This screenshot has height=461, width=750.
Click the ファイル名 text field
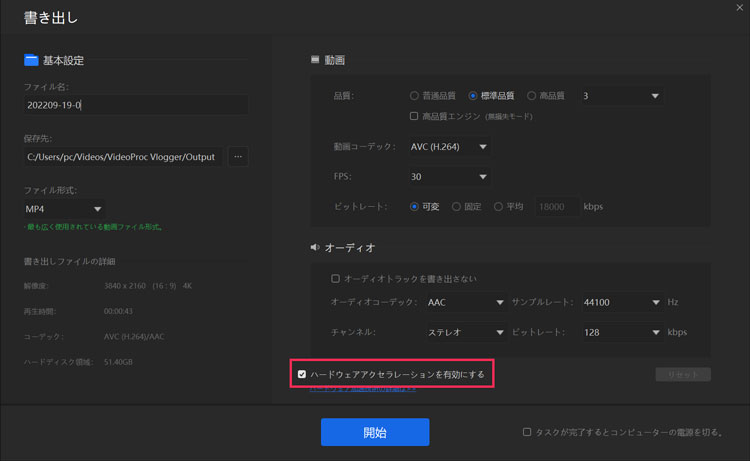point(135,105)
